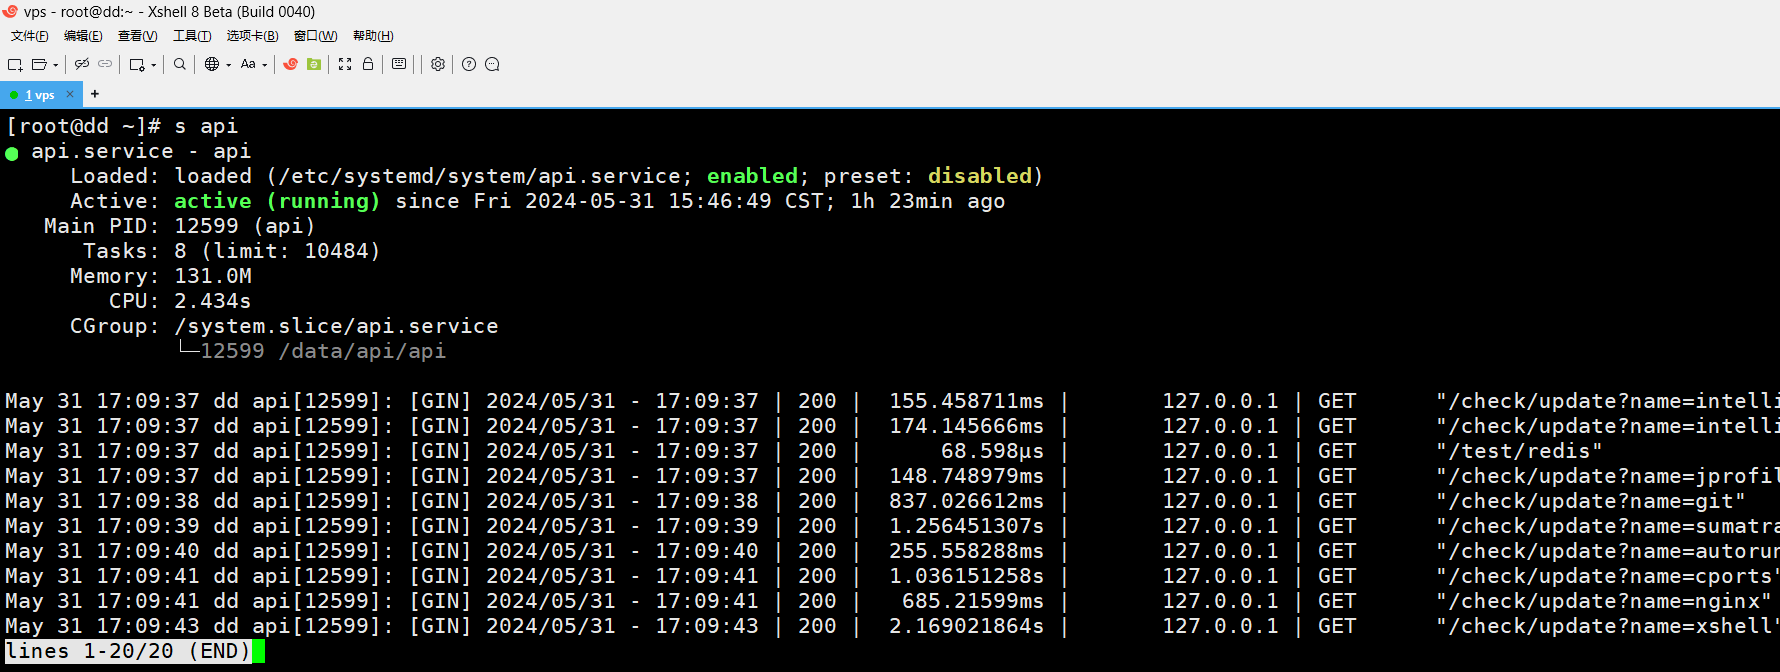The width and height of the screenshot is (1780, 672).
Task: Click '/check/update?name=nginx' request path
Action: (x=1604, y=601)
